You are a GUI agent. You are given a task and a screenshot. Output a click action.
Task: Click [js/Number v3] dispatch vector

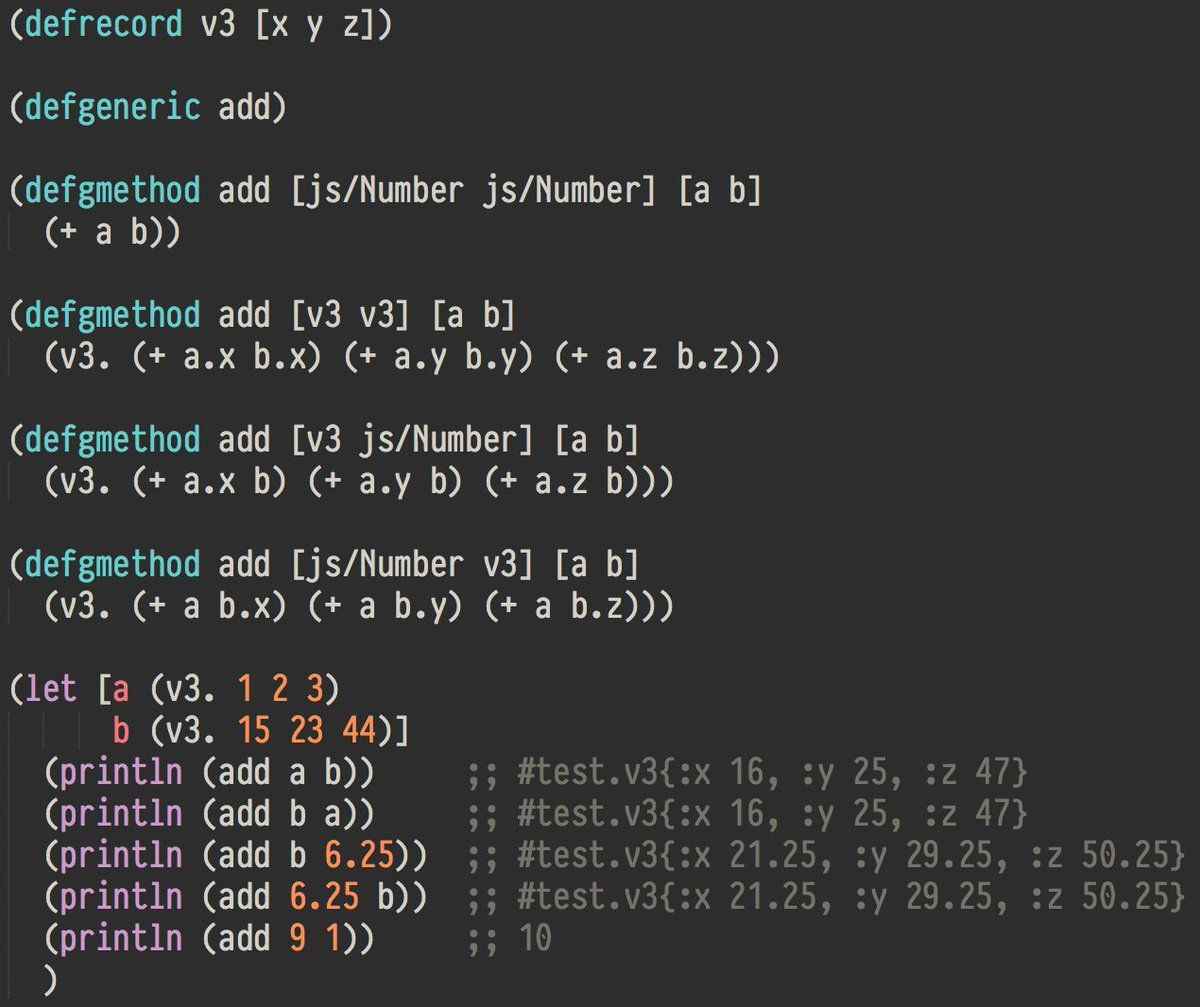pos(411,564)
